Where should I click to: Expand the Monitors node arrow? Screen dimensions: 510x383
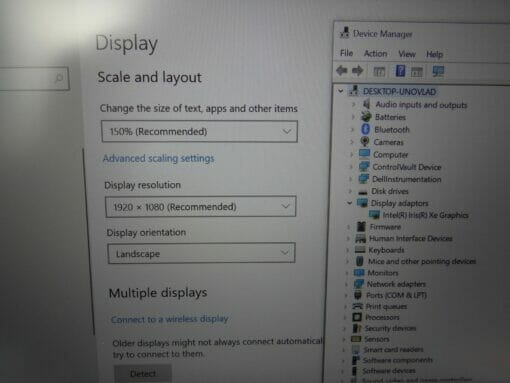[x=347, y=273]
